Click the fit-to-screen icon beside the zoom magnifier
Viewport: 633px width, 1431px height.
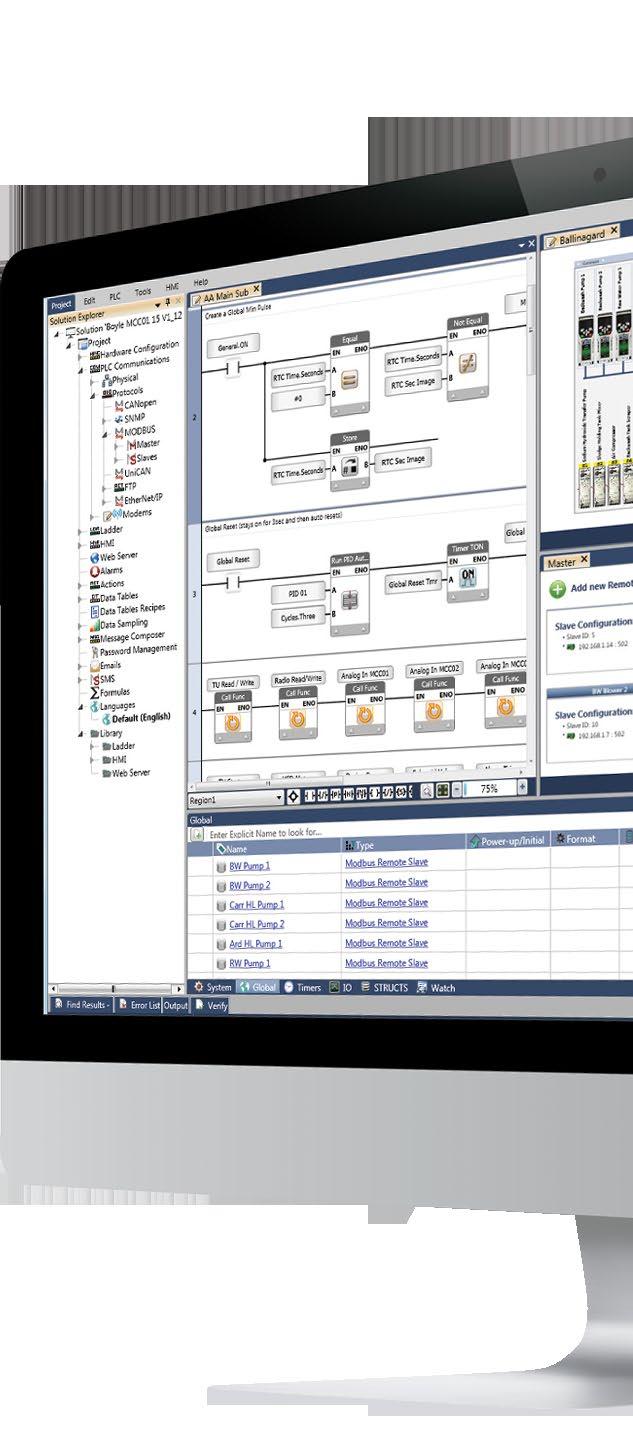[x=441, y=790]
